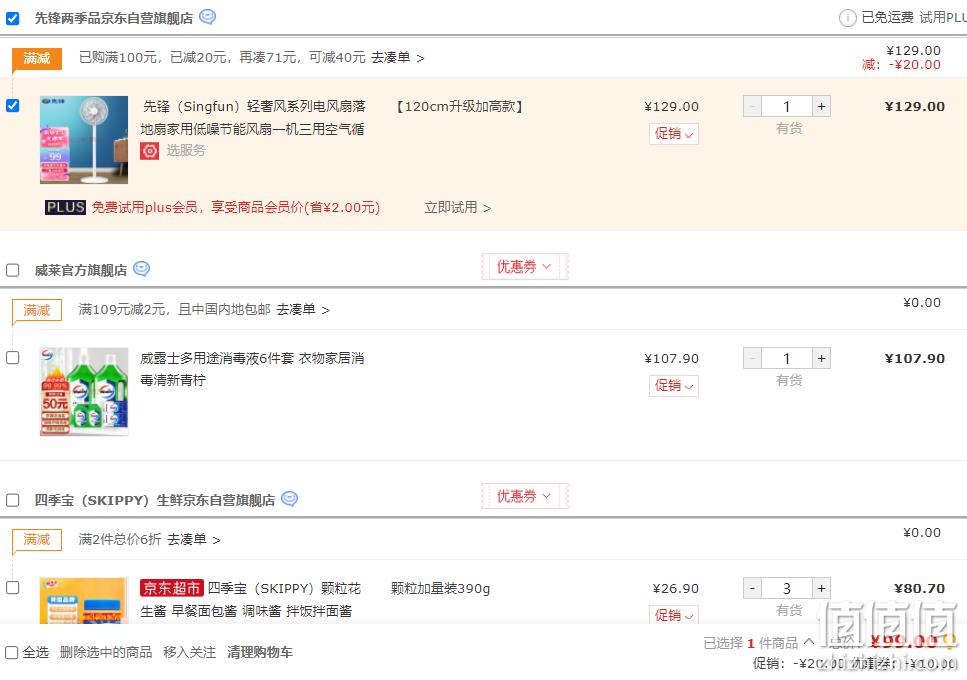Image resolution: width=967 pixels, height=680 pixels.
Task: Open the 先锋 fan product thumbnail
Action: pyautogui.click(x=84, y=140)
